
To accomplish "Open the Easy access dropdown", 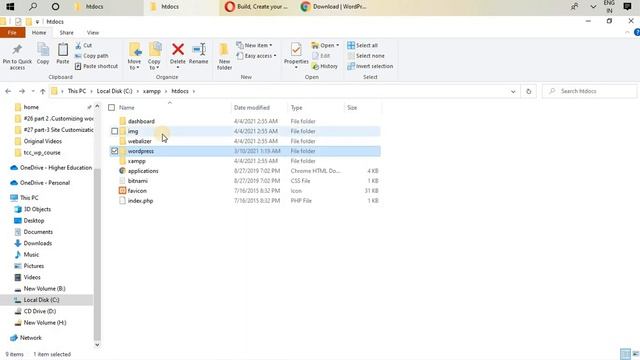I will coord(257,56).
